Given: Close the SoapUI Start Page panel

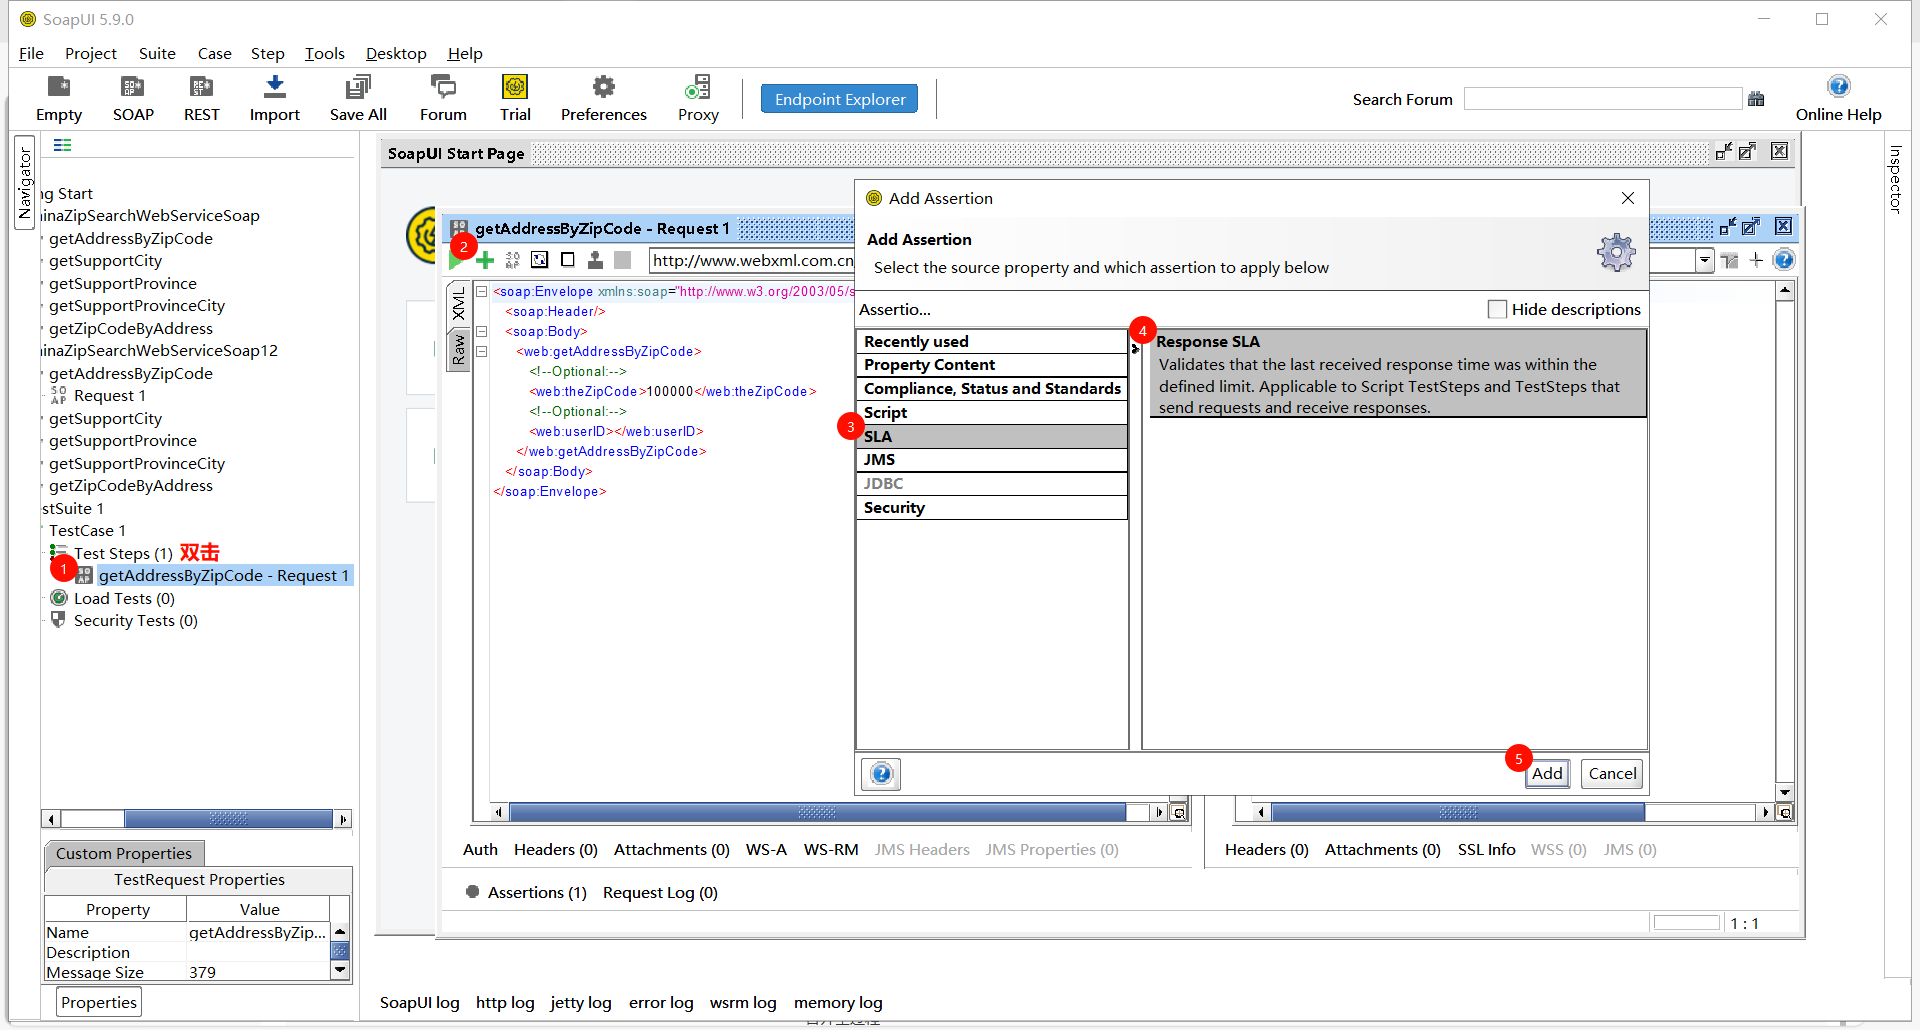Looking at the screenshot, I should pos(1779,151).
